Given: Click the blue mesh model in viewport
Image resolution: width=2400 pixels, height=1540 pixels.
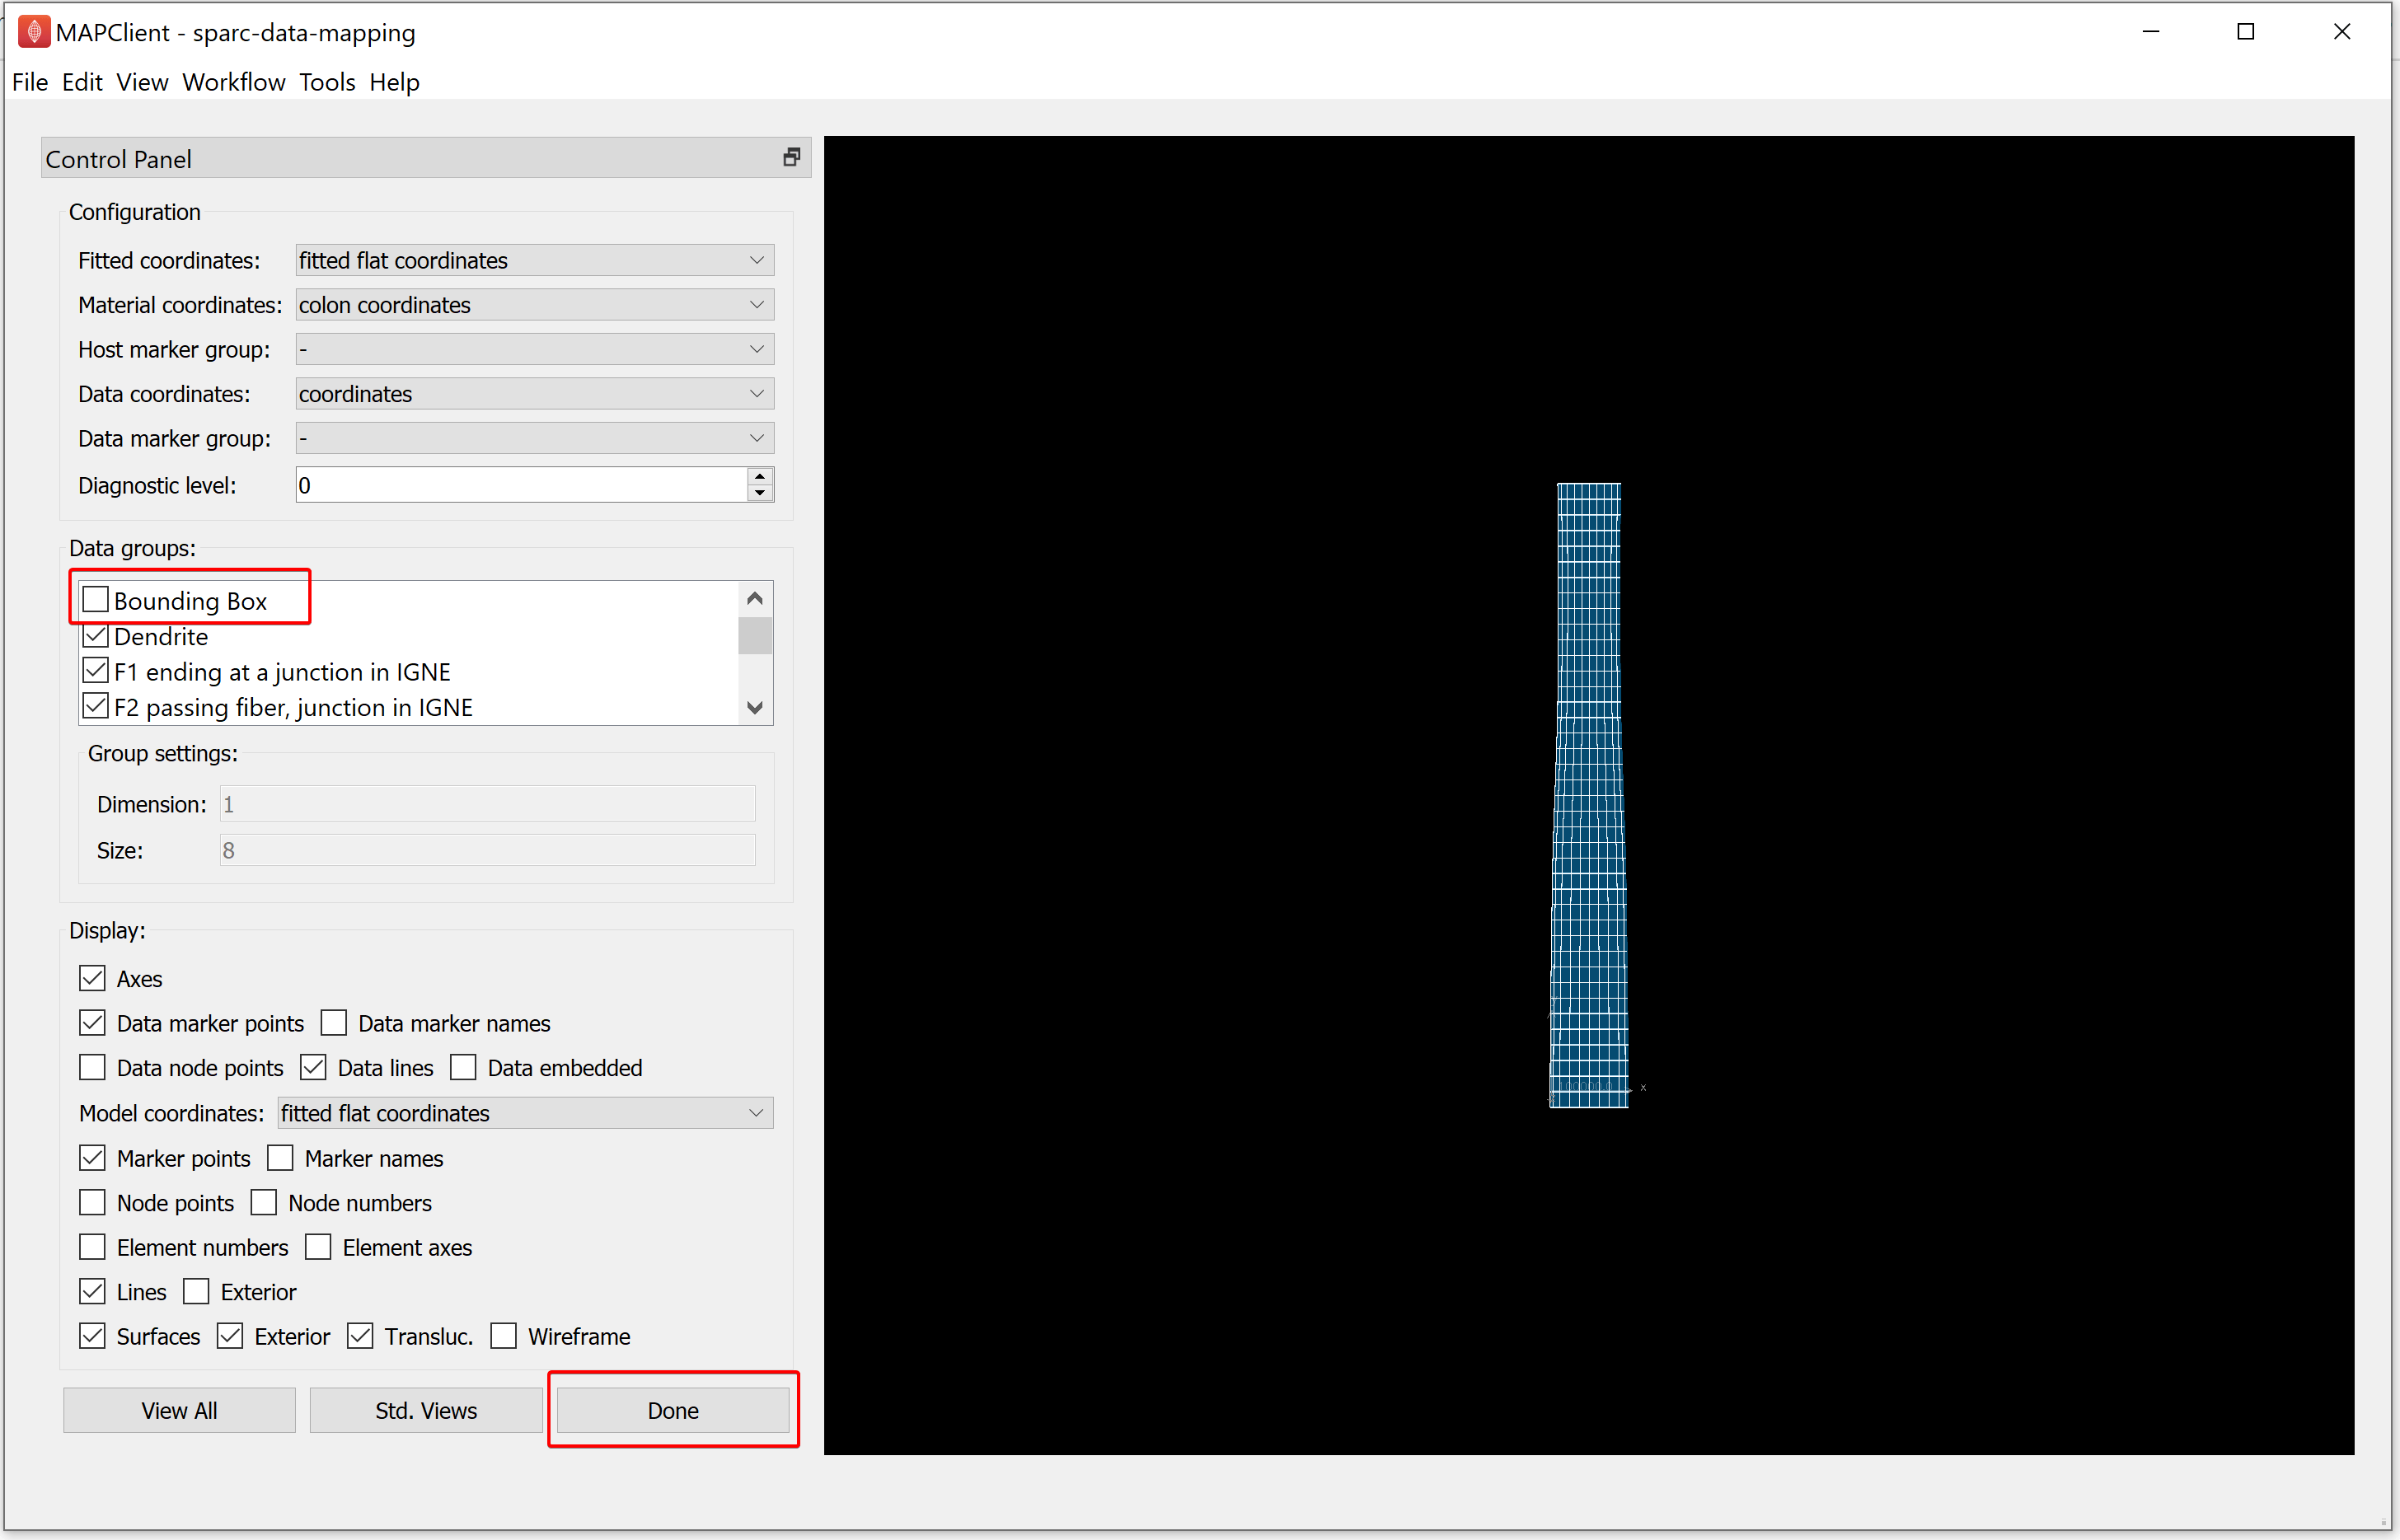Looking at the screenshot, I should click(x=1588, y=795).
